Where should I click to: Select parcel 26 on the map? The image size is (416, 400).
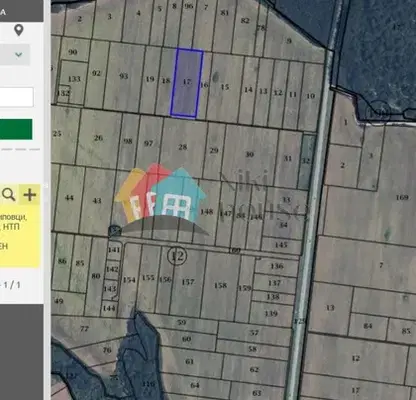pos(98,138)
